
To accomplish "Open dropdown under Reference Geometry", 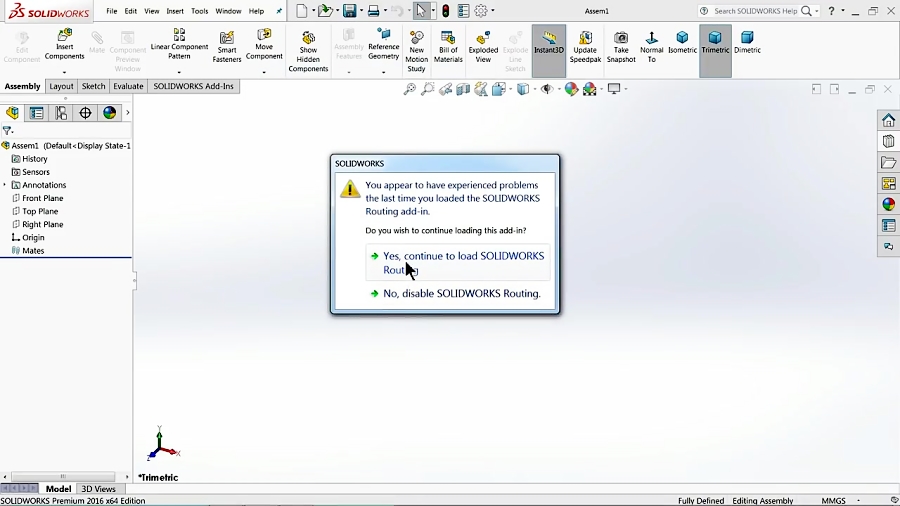I will pyautogui.click(x=383, y=73).
